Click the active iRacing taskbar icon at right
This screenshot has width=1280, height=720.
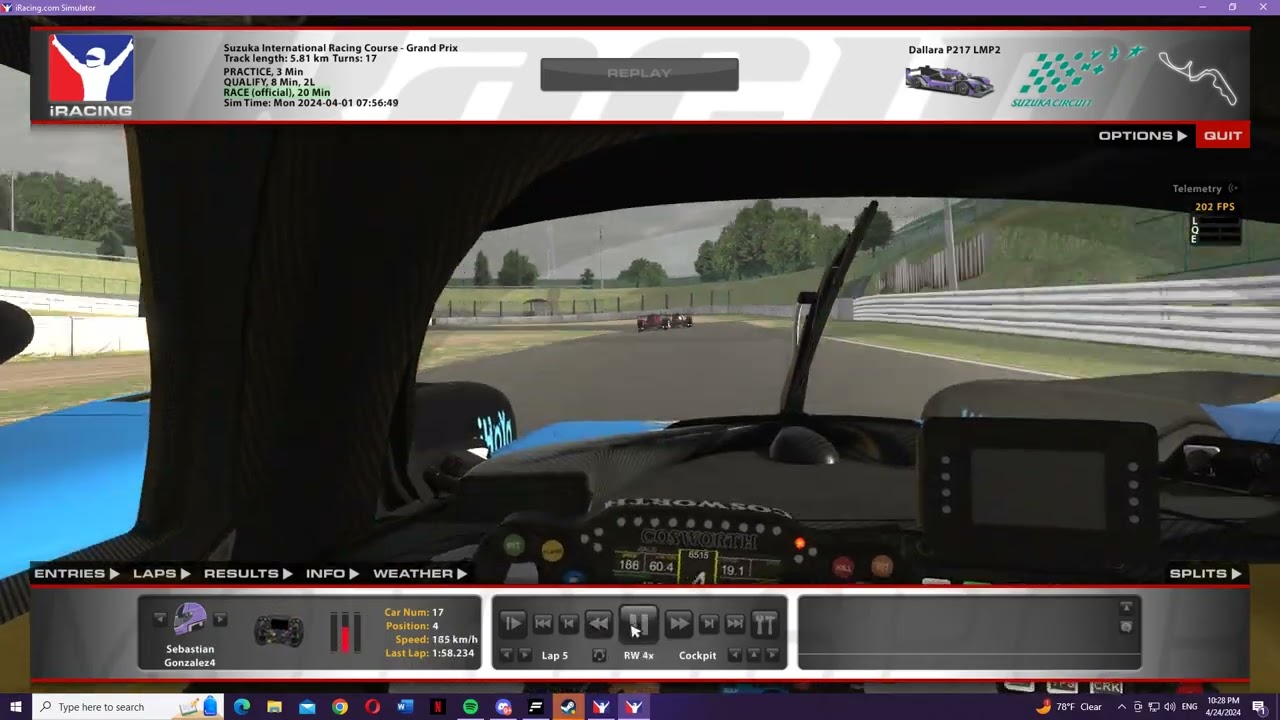pyautogui.click(x=633, y=707)
